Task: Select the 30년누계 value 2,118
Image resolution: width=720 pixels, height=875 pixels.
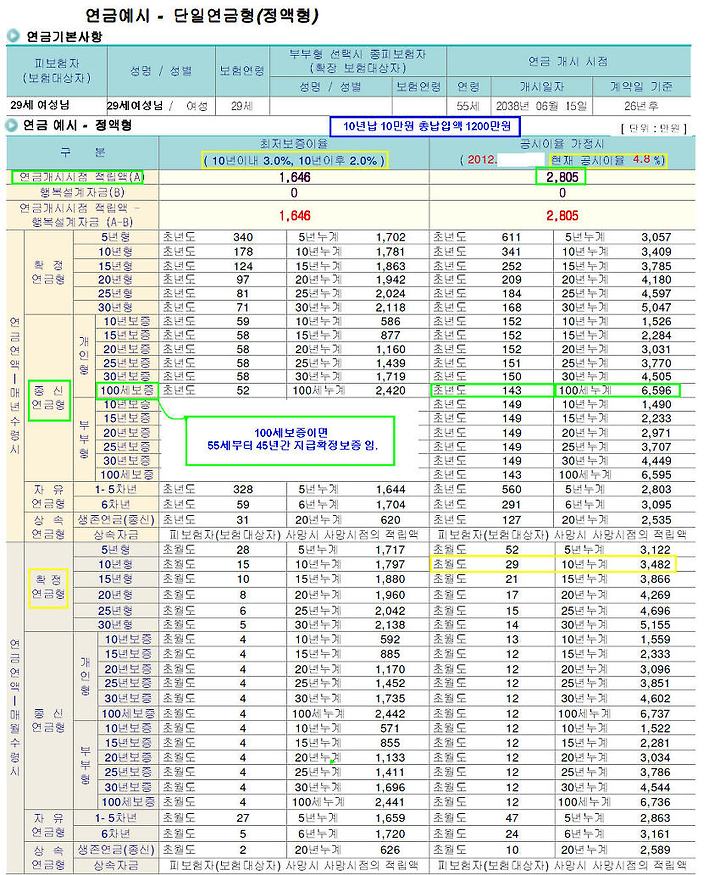Action: (x=390, y=307)
